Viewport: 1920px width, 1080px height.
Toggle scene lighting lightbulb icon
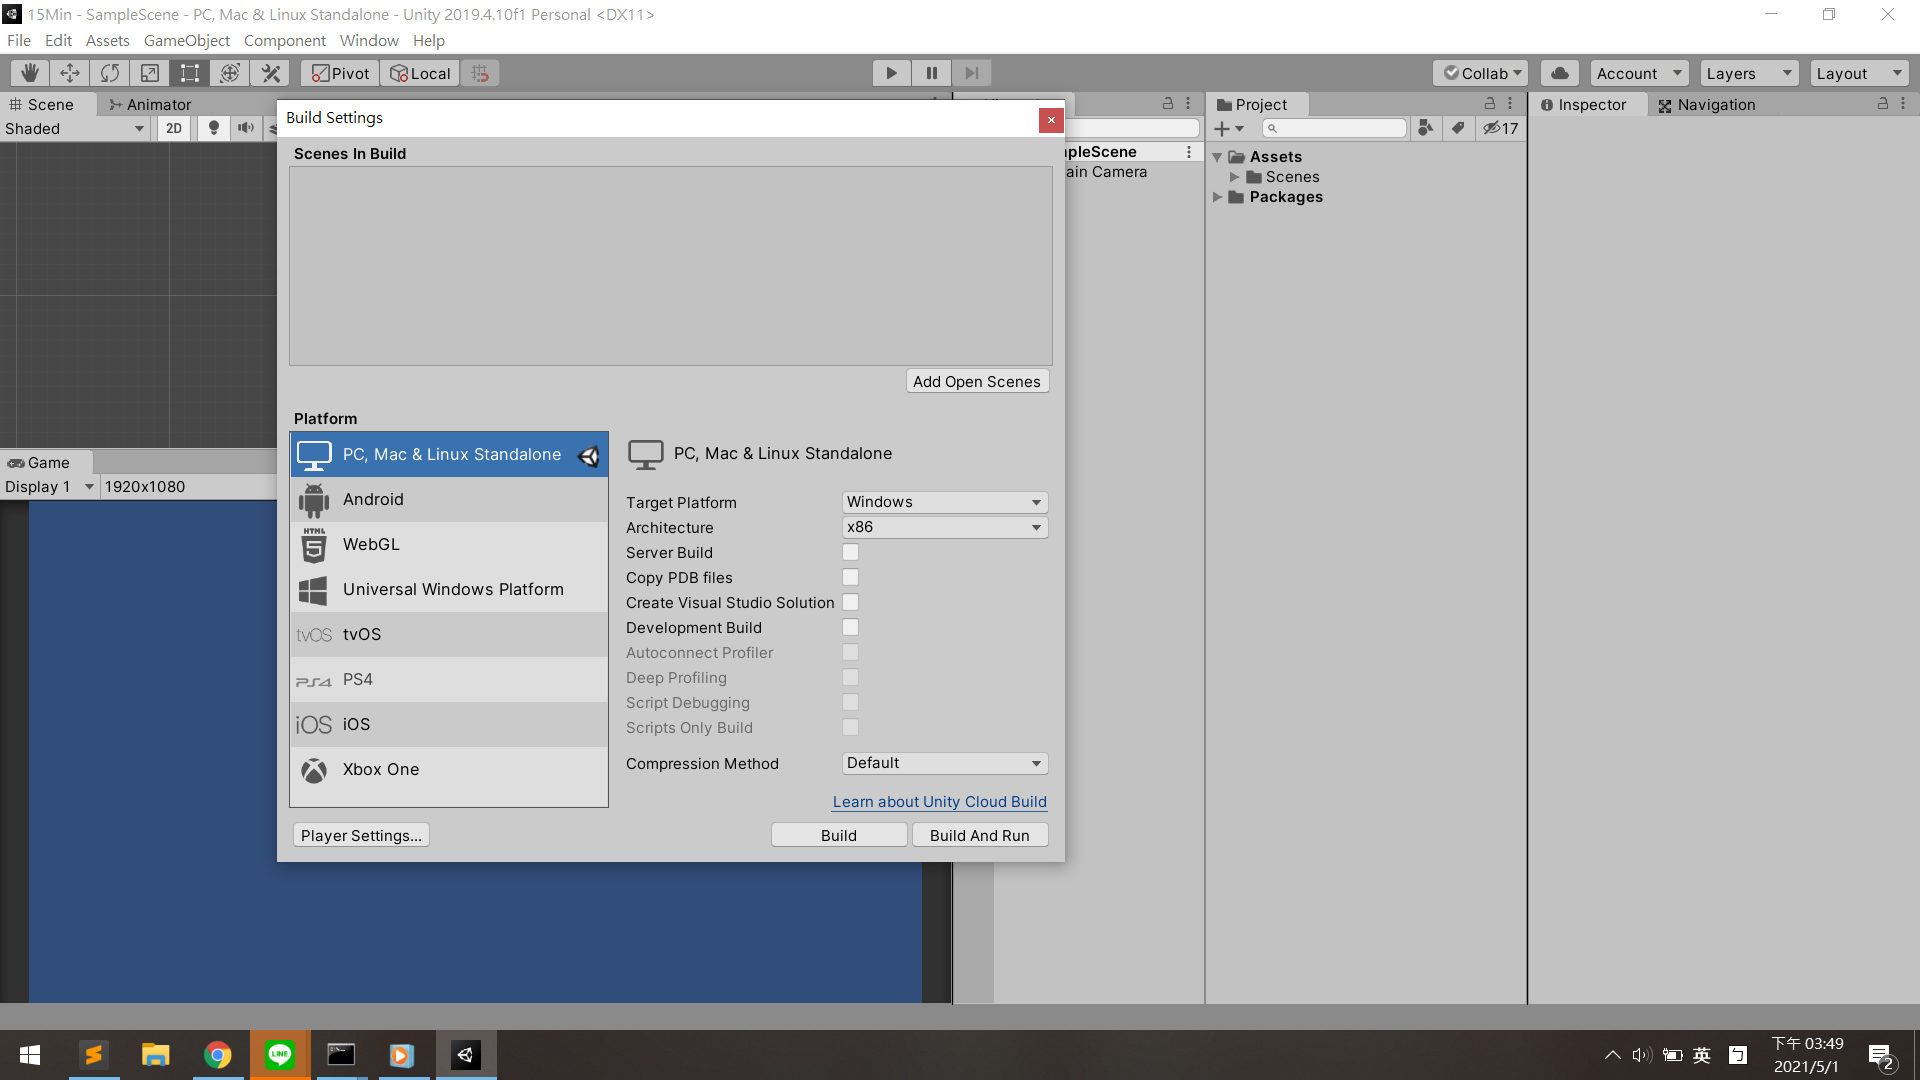213,128
